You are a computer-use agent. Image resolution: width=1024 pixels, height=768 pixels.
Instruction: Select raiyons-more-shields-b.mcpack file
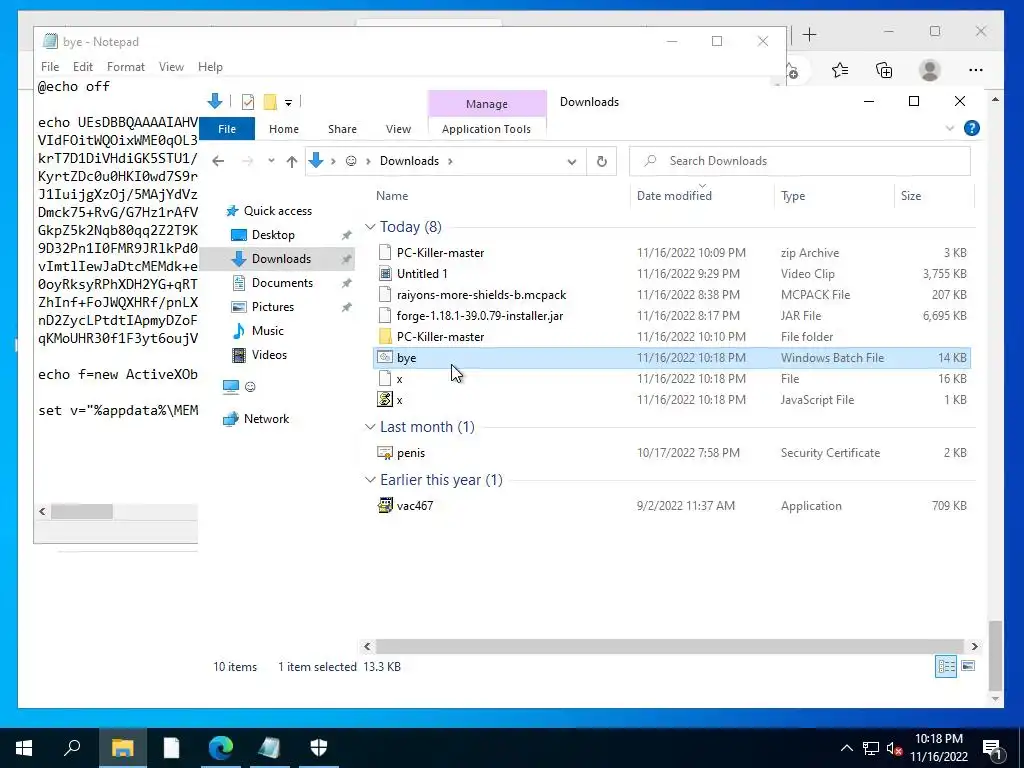pos(672,295)
